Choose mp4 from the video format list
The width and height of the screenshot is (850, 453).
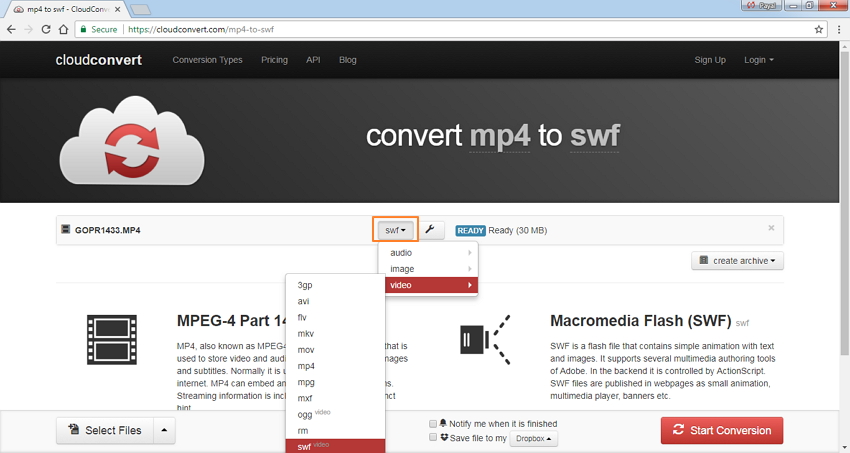[x=335, y=366]
